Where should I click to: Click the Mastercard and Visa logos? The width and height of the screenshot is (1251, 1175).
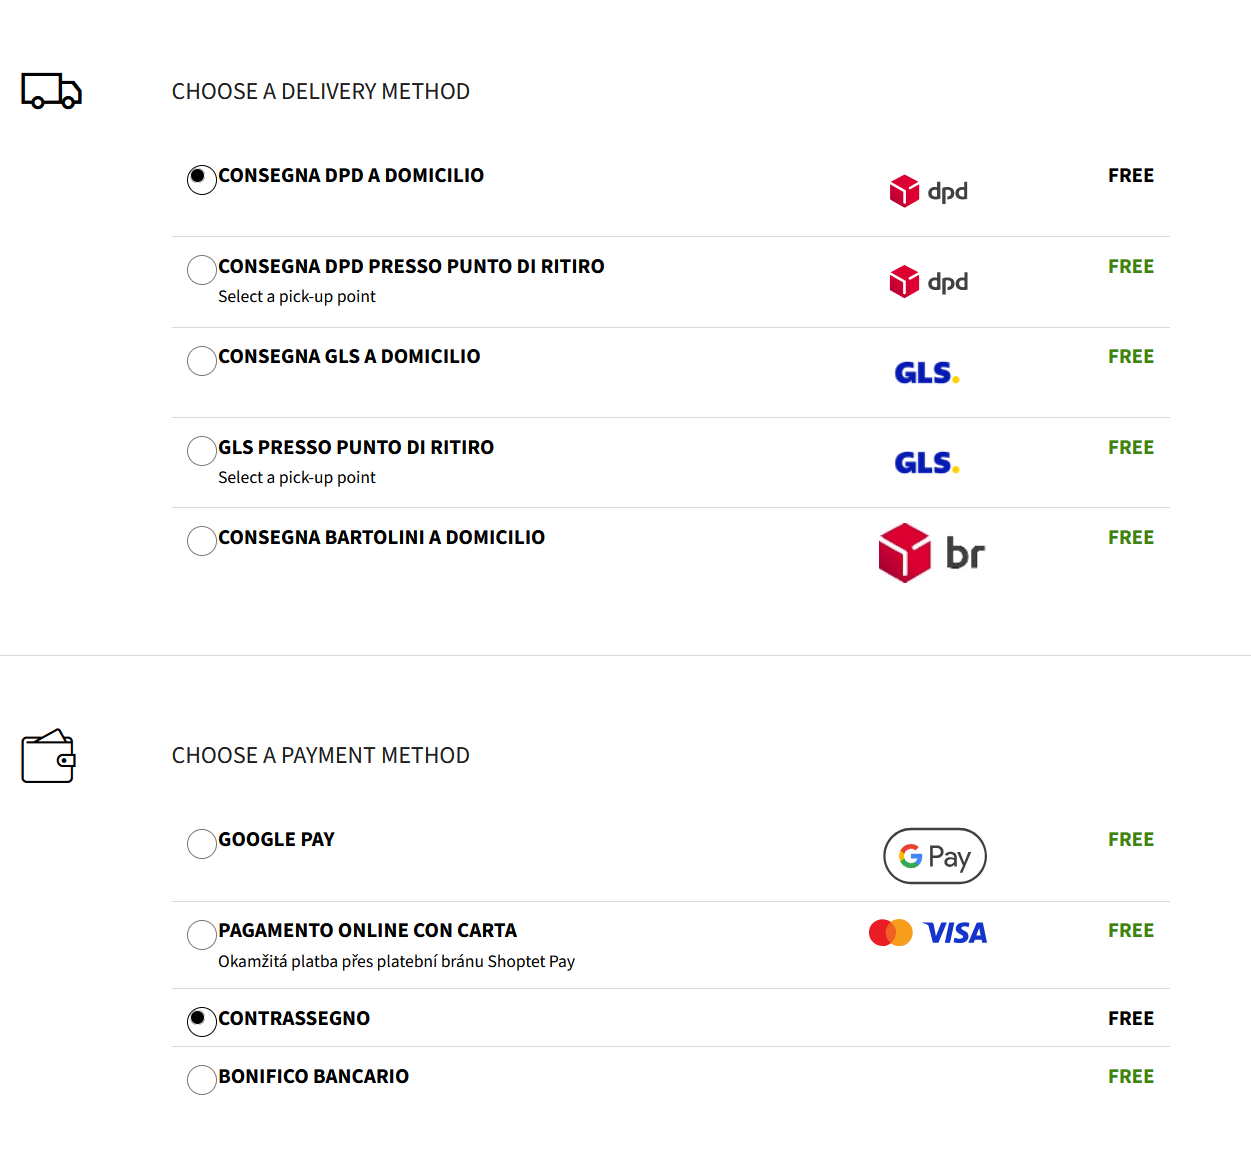point(927,933)
